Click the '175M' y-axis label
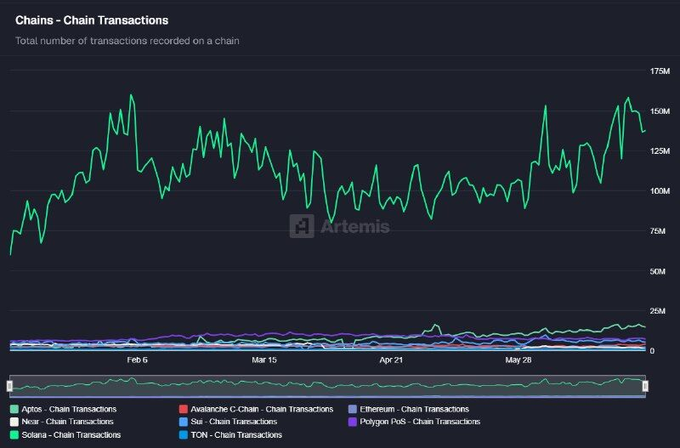This screenshot has width=680, height=448. (660, 71)
